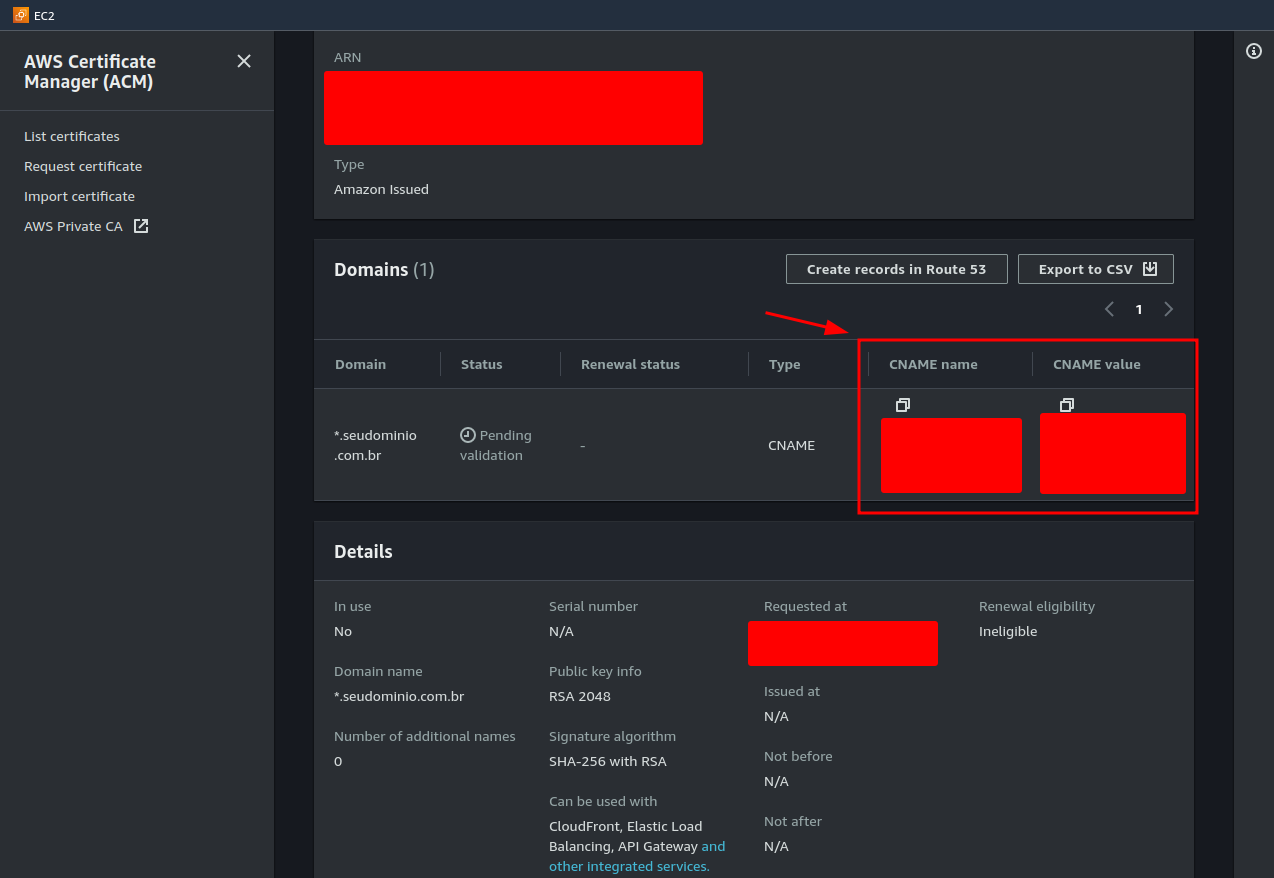Click the Domain column header
The width and height of the screenshot is (1274, 878).
click(360, 364)
